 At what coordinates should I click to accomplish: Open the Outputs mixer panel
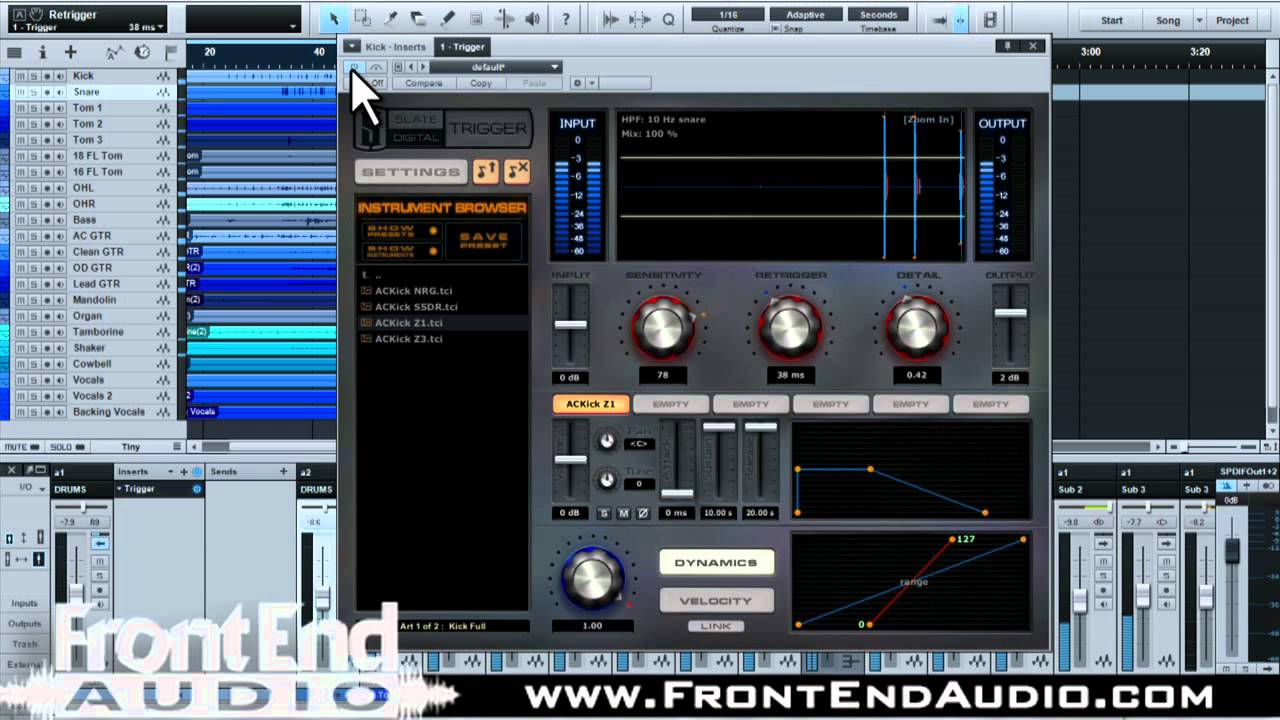pyautogui.click(x=25, y=624)
